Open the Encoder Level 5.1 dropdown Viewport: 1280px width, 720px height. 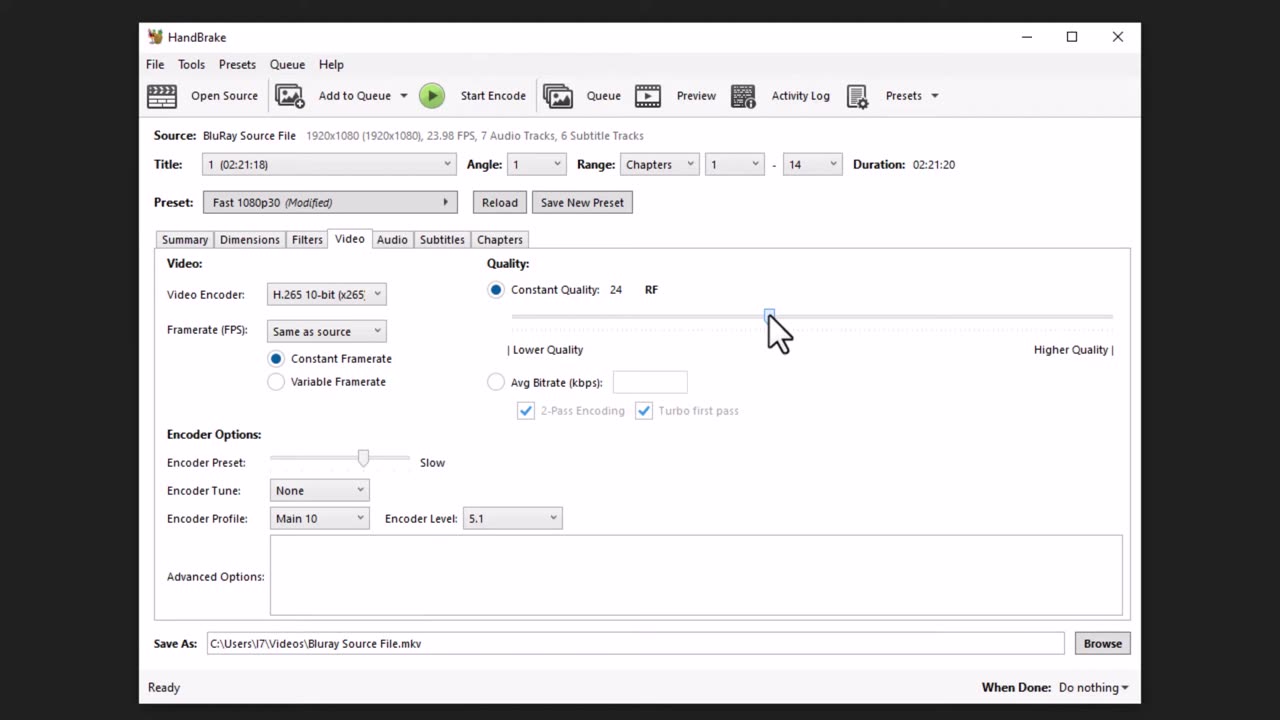[512, 519]
